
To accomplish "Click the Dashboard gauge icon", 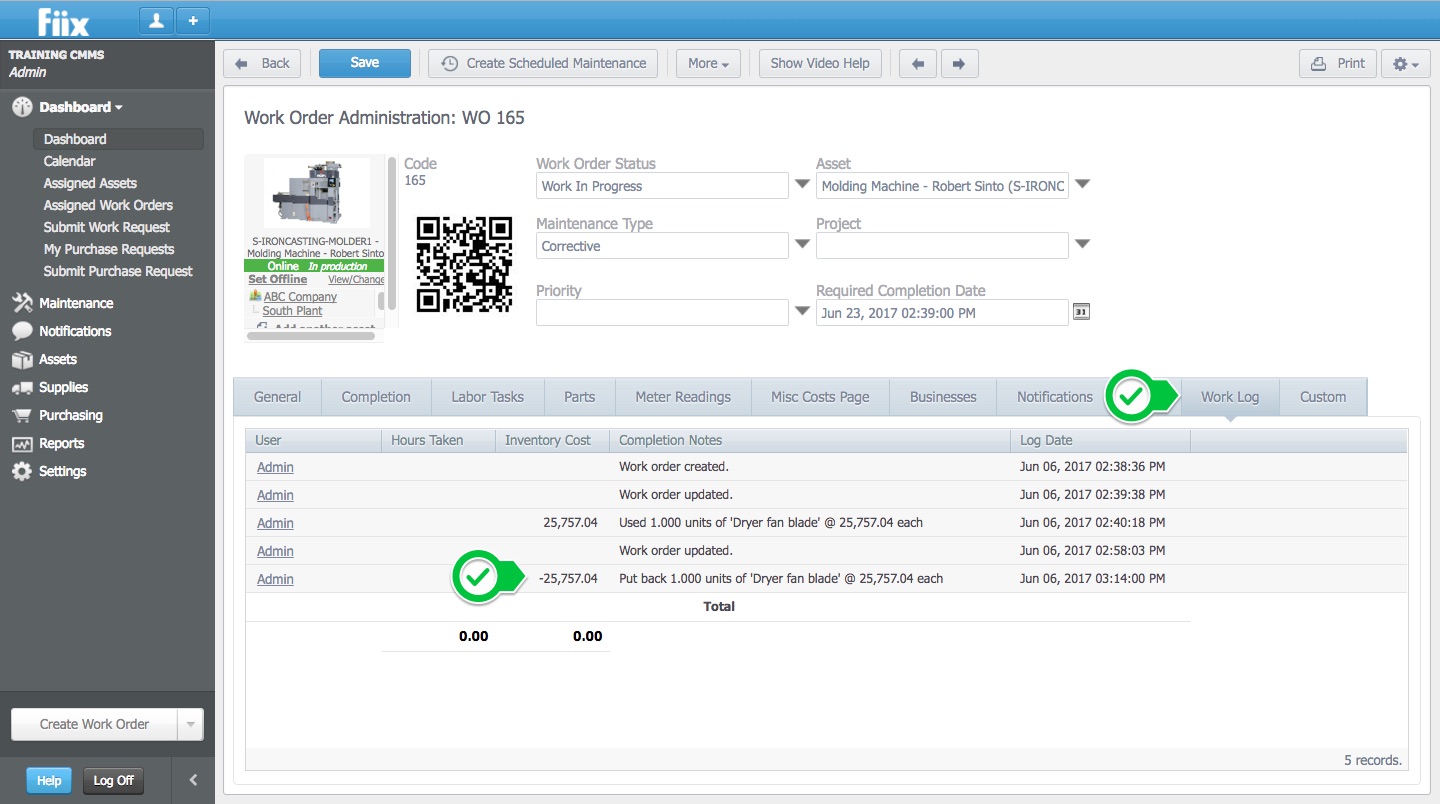I will pos(22,107).
